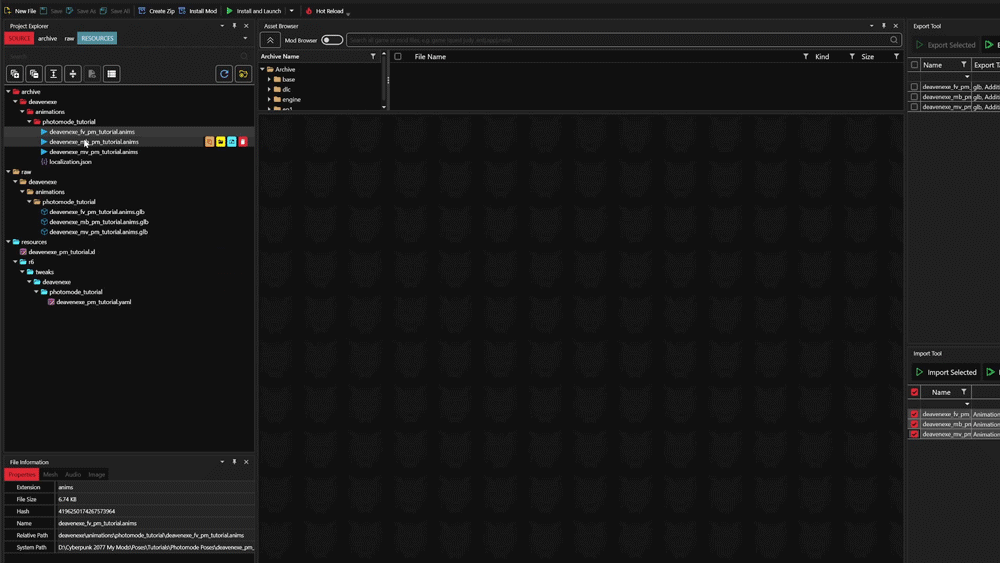
Task: Open the dropdown arrow next to Install and Launch
Action: 294,11
